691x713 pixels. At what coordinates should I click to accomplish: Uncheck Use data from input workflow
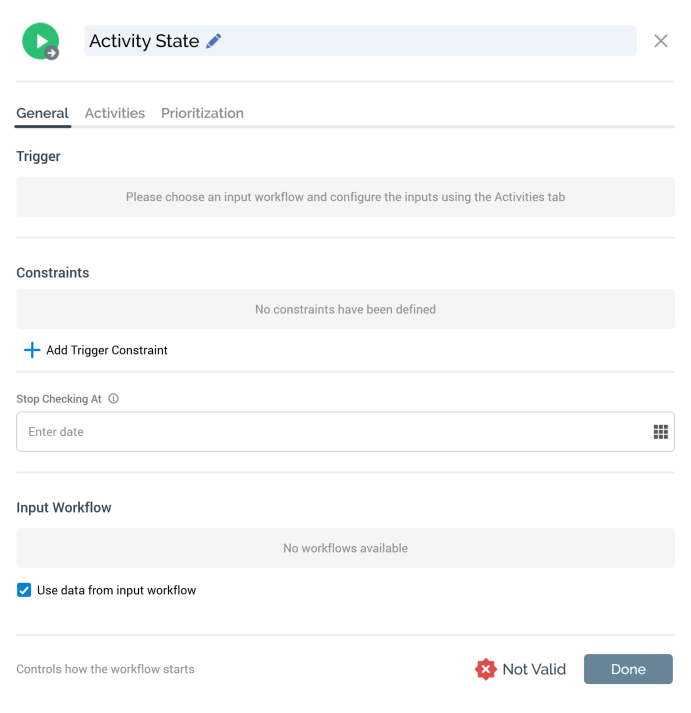(x=24, y=590)
